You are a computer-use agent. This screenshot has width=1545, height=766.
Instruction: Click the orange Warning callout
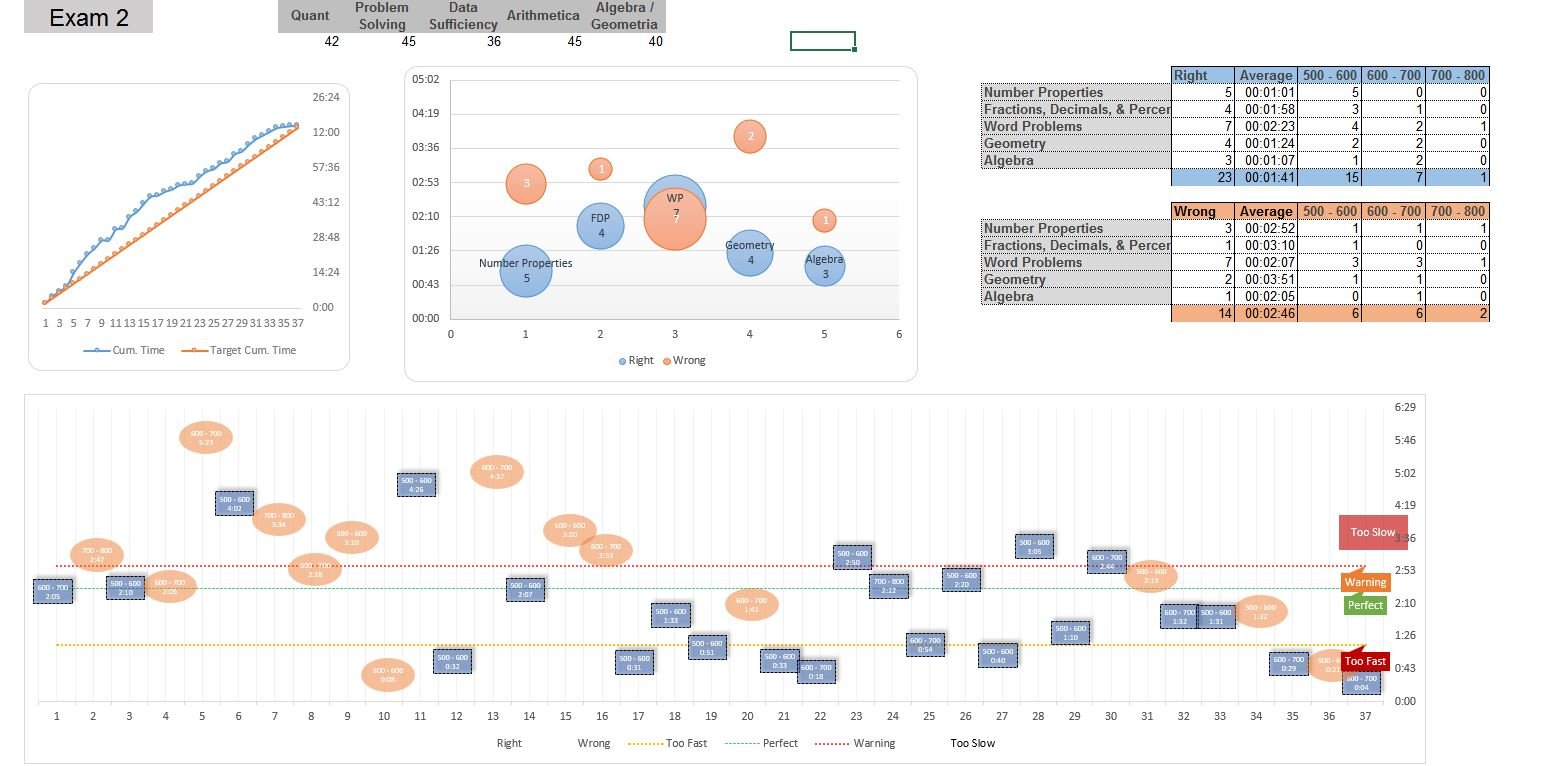click(x=1366, y=582)
